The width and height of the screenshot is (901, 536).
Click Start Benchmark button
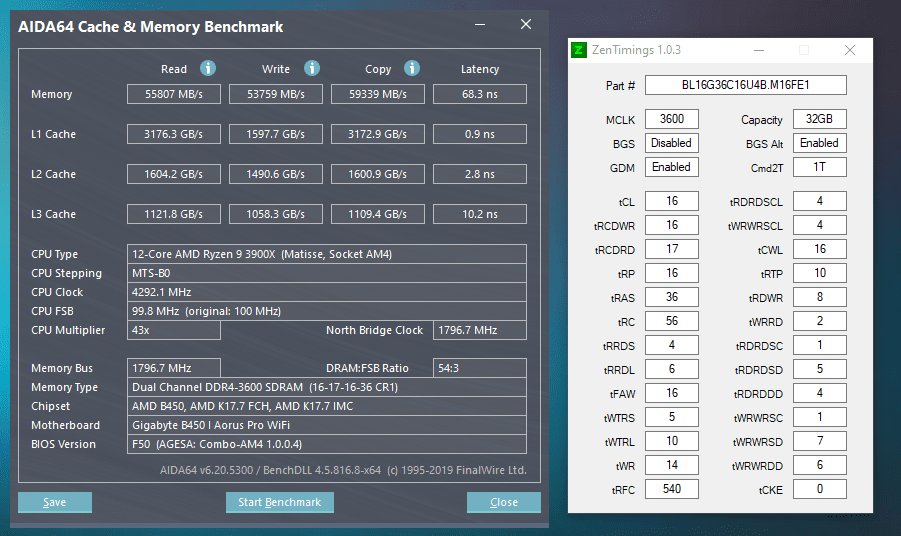click(x=280, y=502)
